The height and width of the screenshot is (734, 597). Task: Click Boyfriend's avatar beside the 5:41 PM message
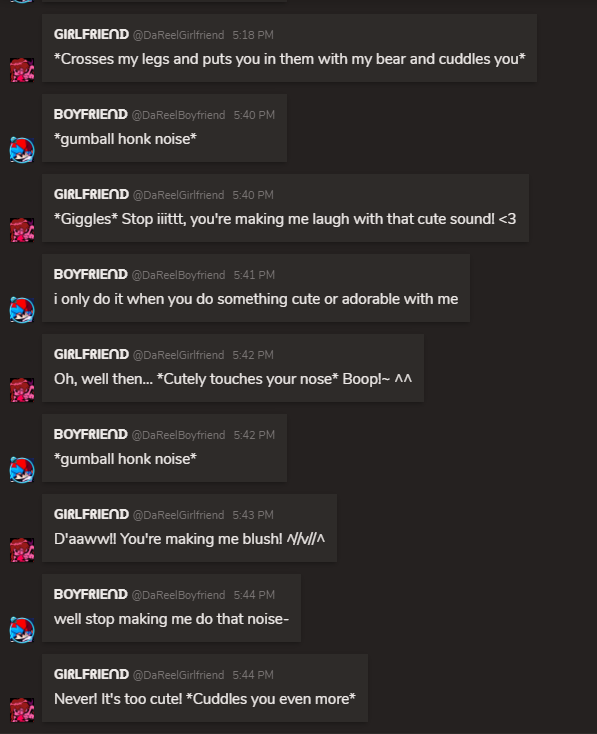pos(22,310)
